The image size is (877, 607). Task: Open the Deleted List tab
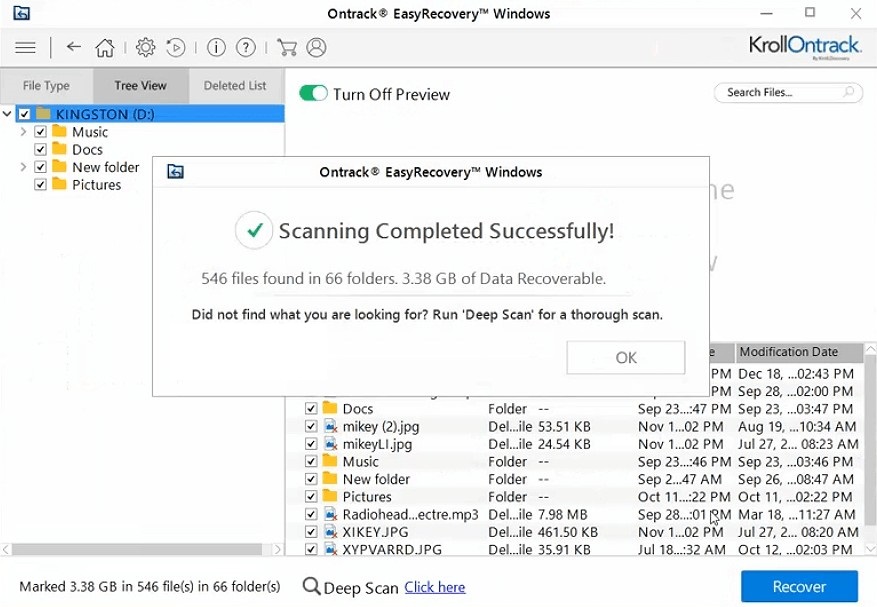pos(235,86)
